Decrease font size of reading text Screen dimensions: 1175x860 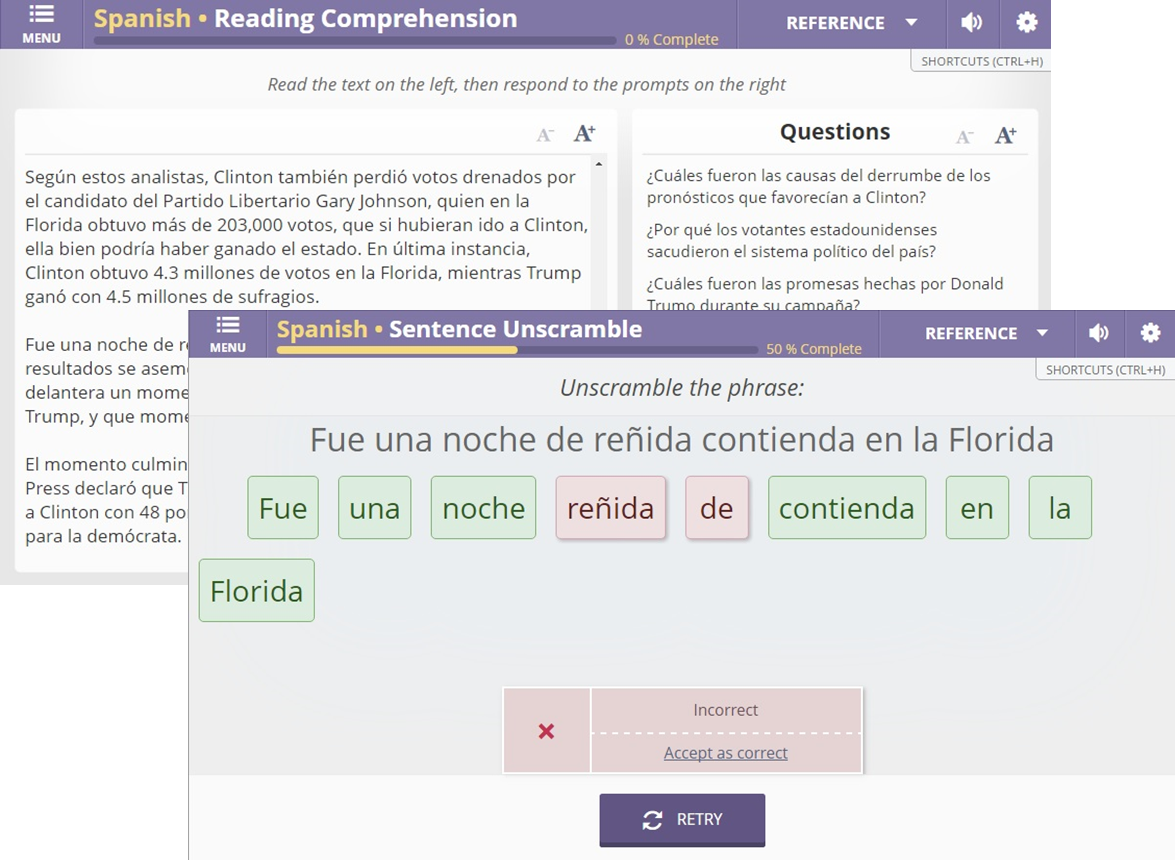point(545,133)
